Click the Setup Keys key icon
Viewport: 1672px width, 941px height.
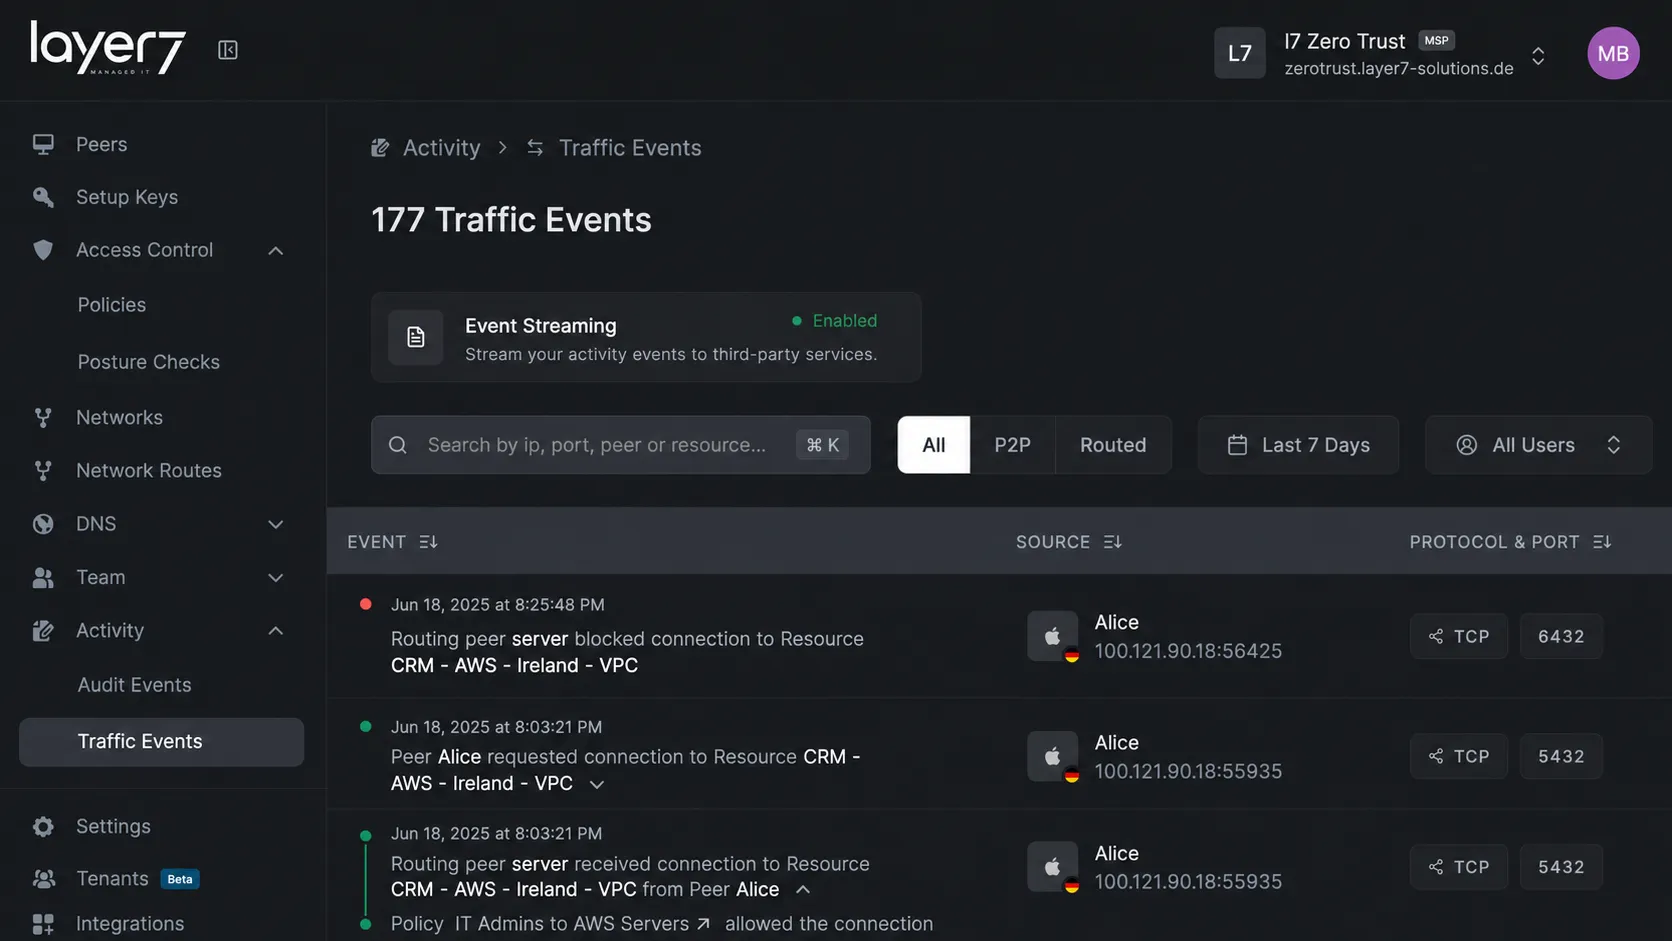[43, 197]
